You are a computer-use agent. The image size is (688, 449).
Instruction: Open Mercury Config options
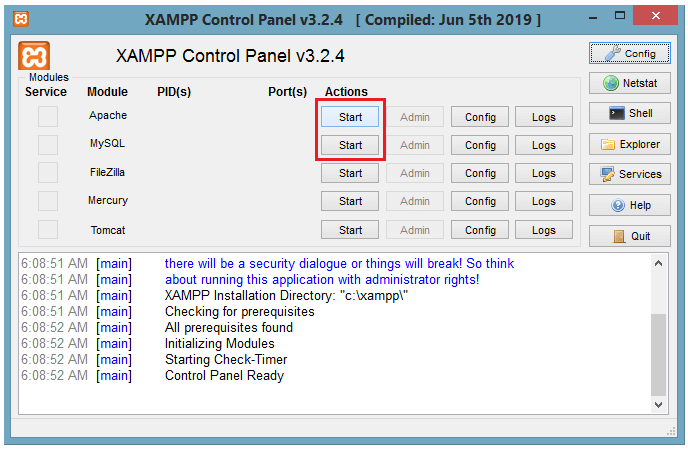tap(480, 201)
